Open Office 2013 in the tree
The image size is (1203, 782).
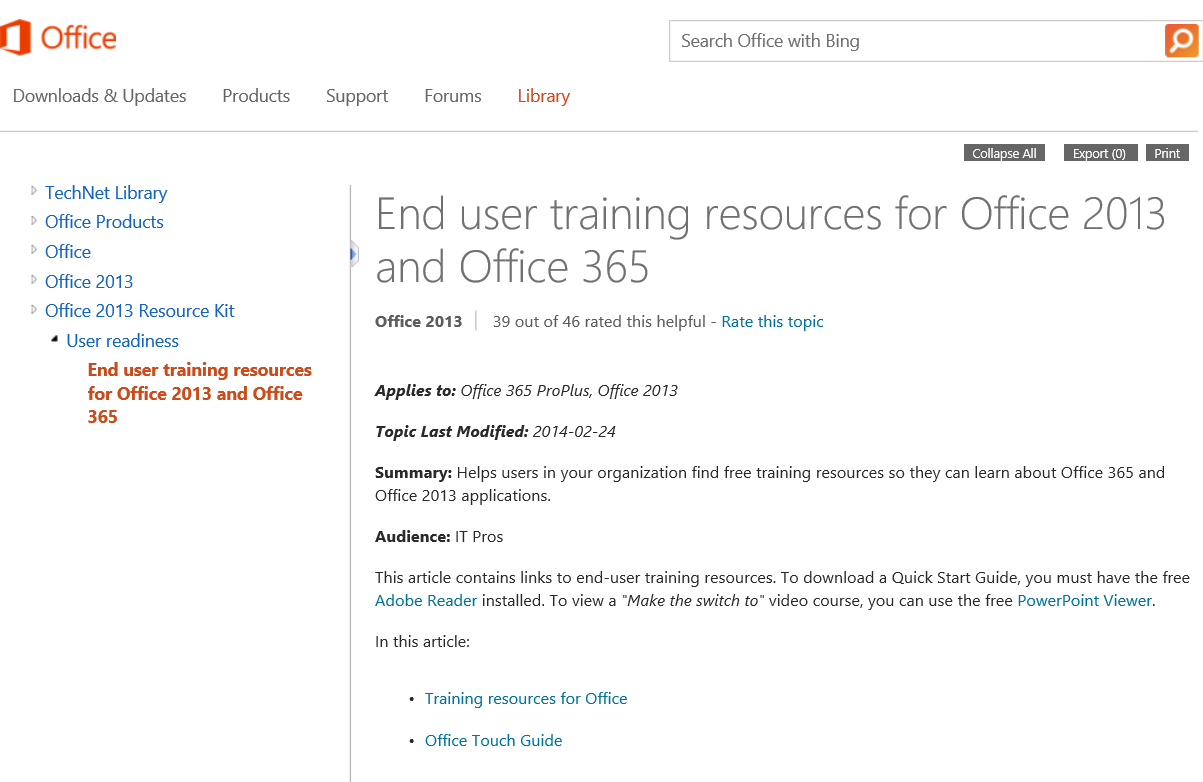click(89, 282)
